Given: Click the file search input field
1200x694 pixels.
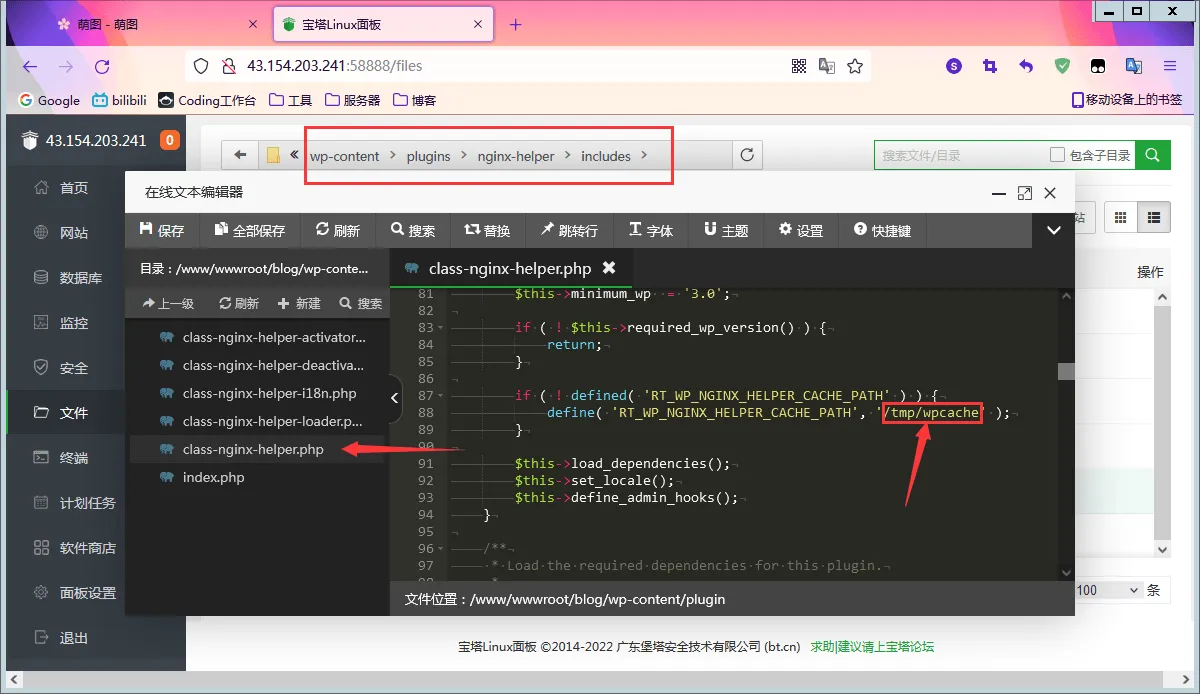Looking at the screenshot, I should point(960,155).
